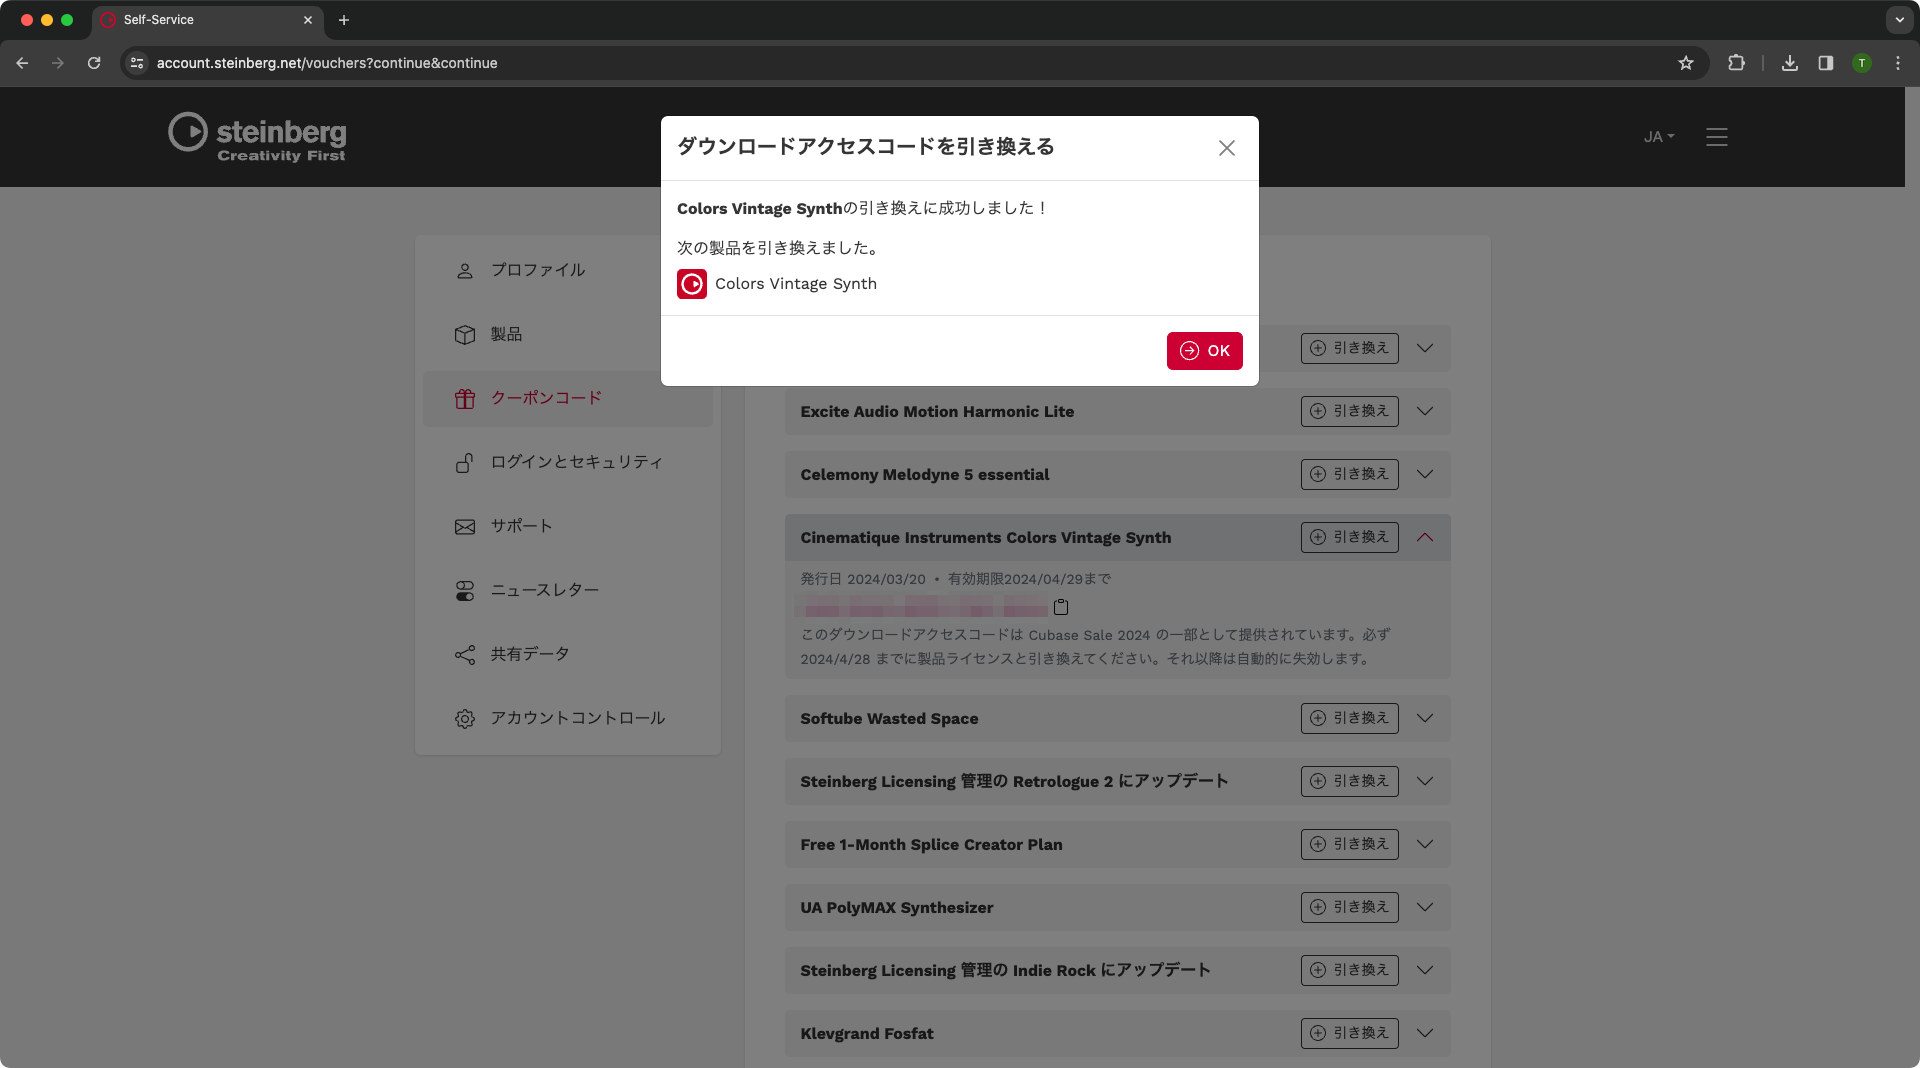Expand the voucher row above Excite Audio
Viewport: 1920px width, 1068px height.
[x=1425, y=348]
